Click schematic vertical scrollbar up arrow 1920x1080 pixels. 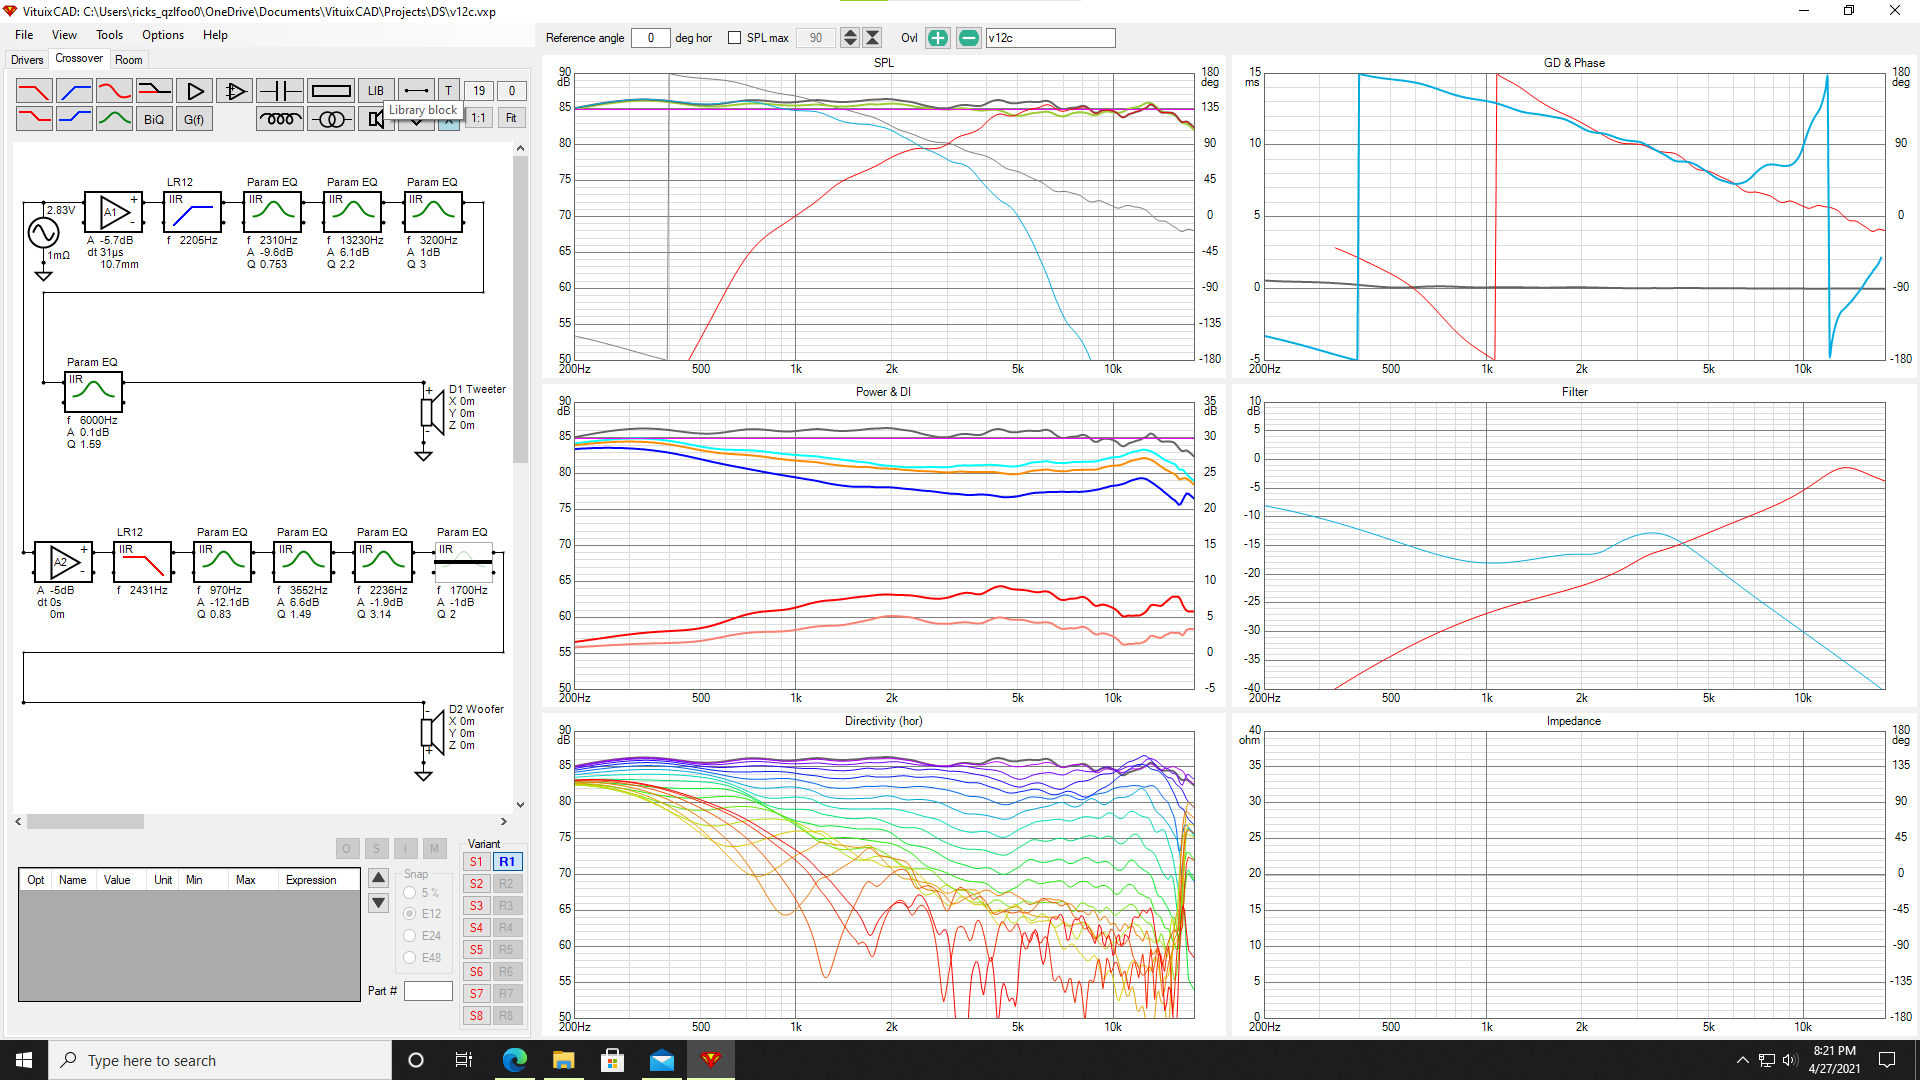pos(520,148)
